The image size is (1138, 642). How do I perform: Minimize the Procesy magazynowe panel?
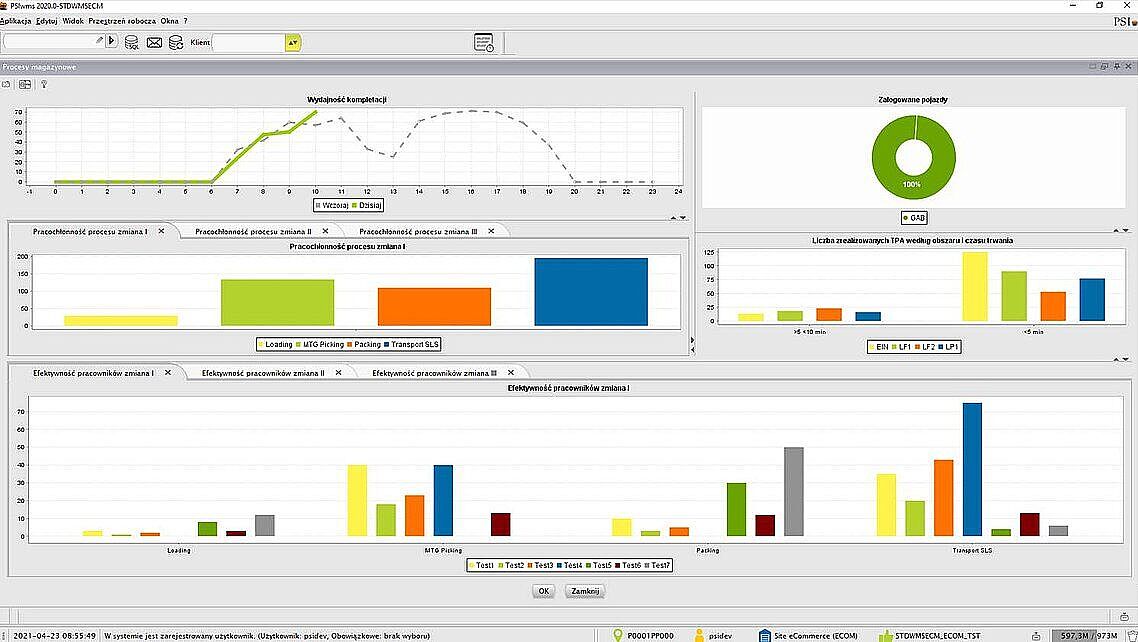click(x=1093, y=67)
